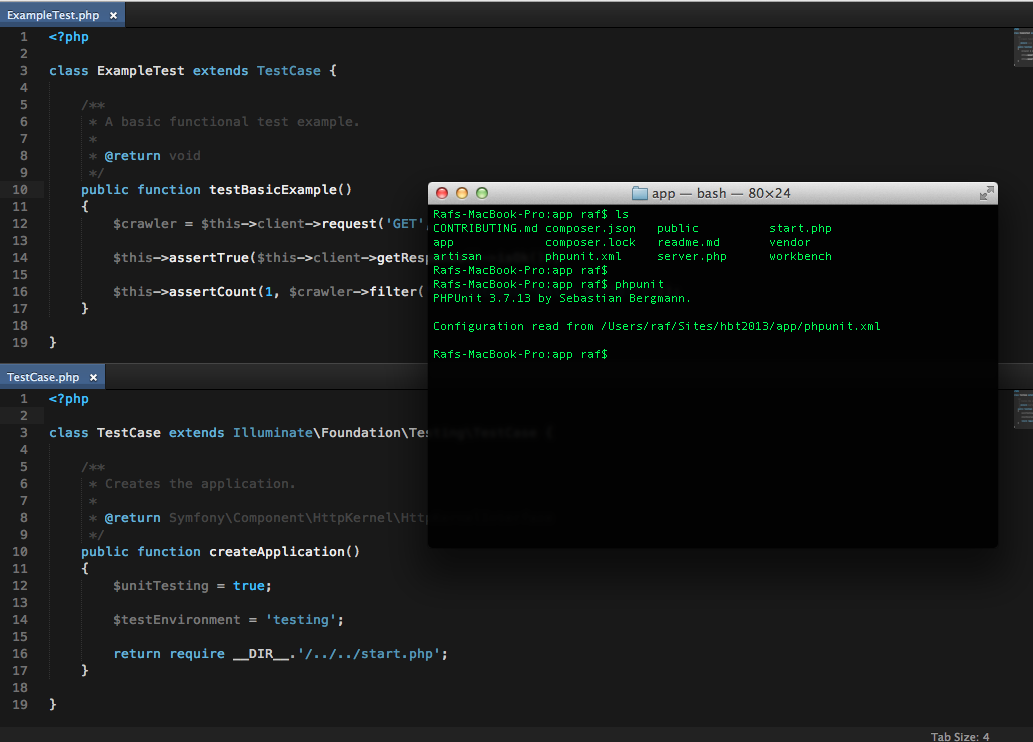
Task: Click the minimap of the ExampleTest.php pane
Action: point(1022,47)
